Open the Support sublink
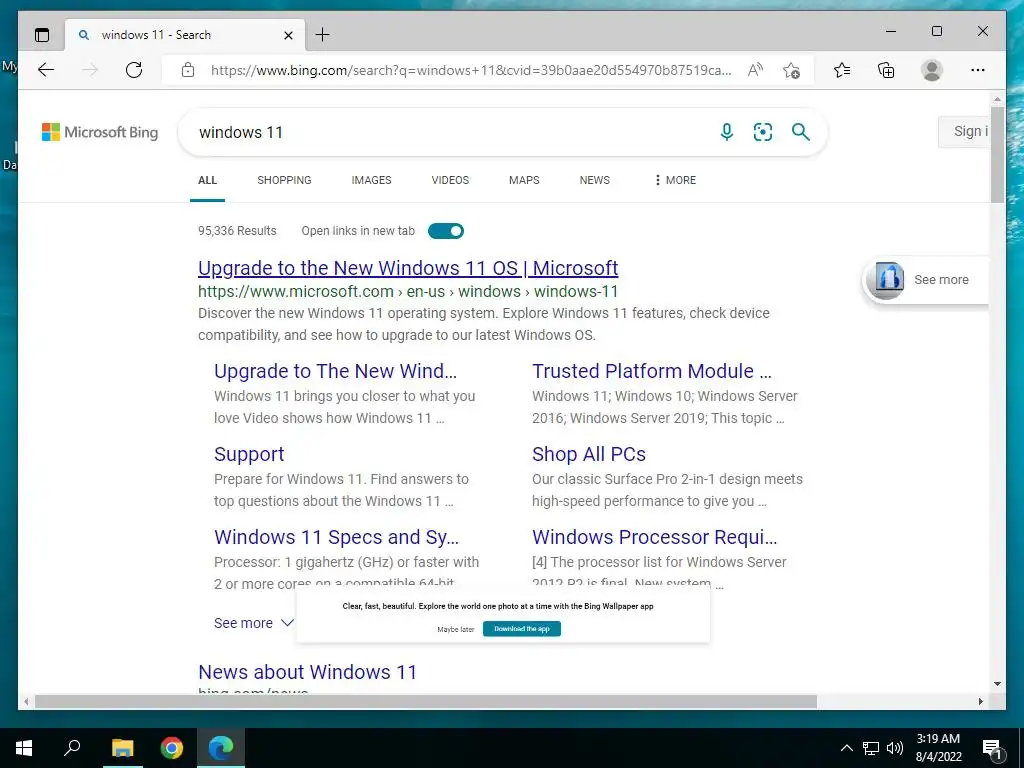The image size is (1024, 768). click(249, 454)
